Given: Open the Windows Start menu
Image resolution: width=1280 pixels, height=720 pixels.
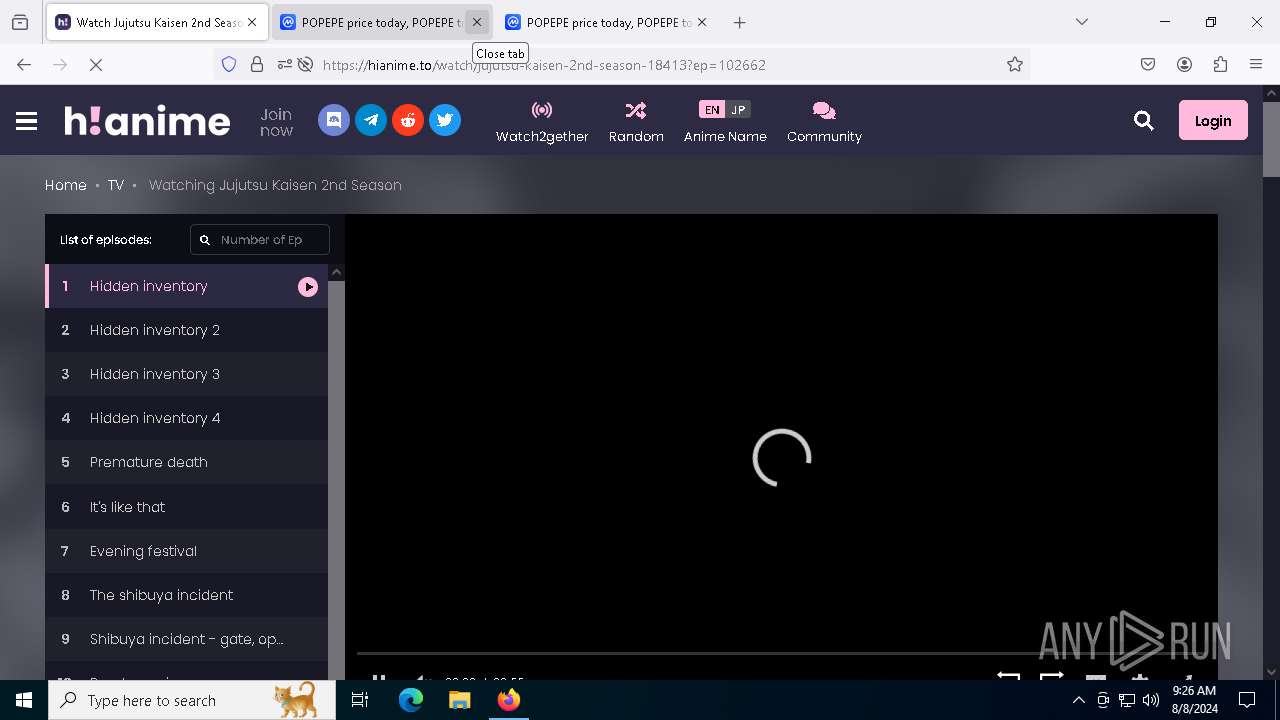Looking at the screenshot, I should (x=24, y=700).
